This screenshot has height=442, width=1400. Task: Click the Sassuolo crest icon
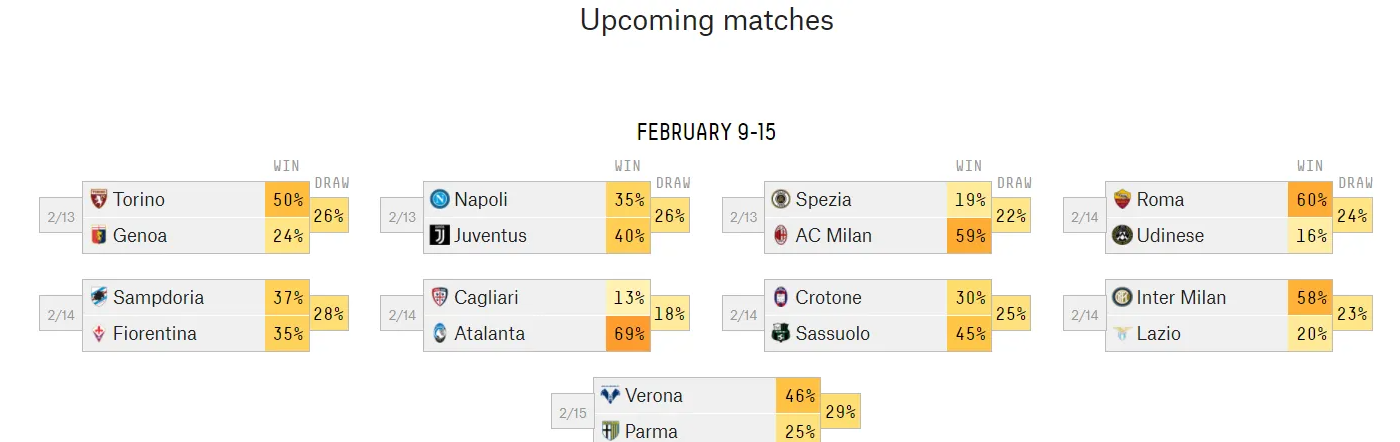(x=780, y=333)
